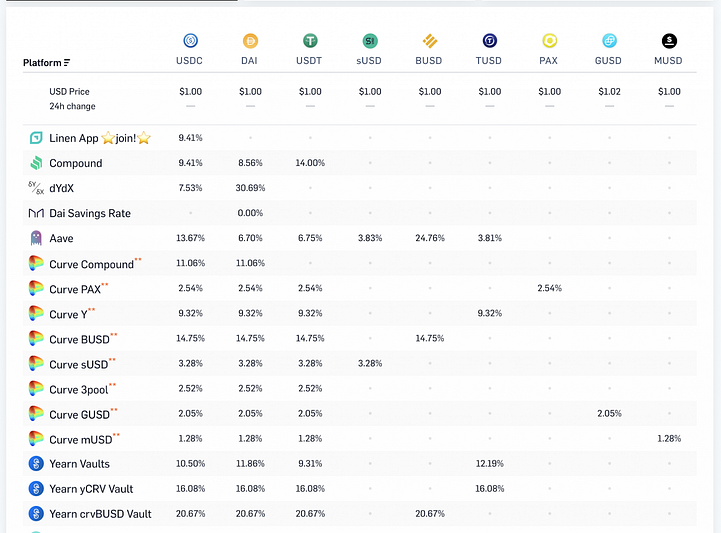Screen dimensions: 721x533
Task: Open the Yearn yCRV Vault link
Action: pyautogui.click(x=91, y=489)
